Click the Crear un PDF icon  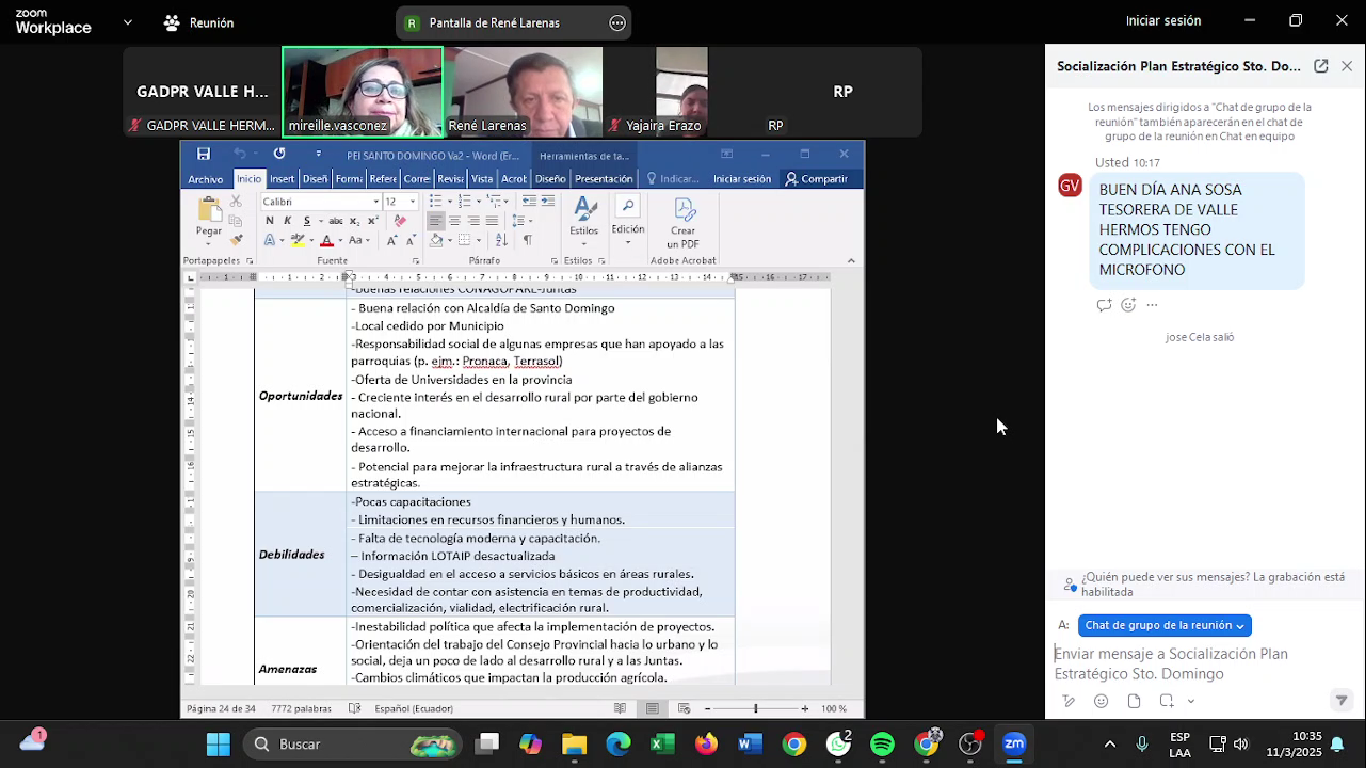tap(684, 223)
